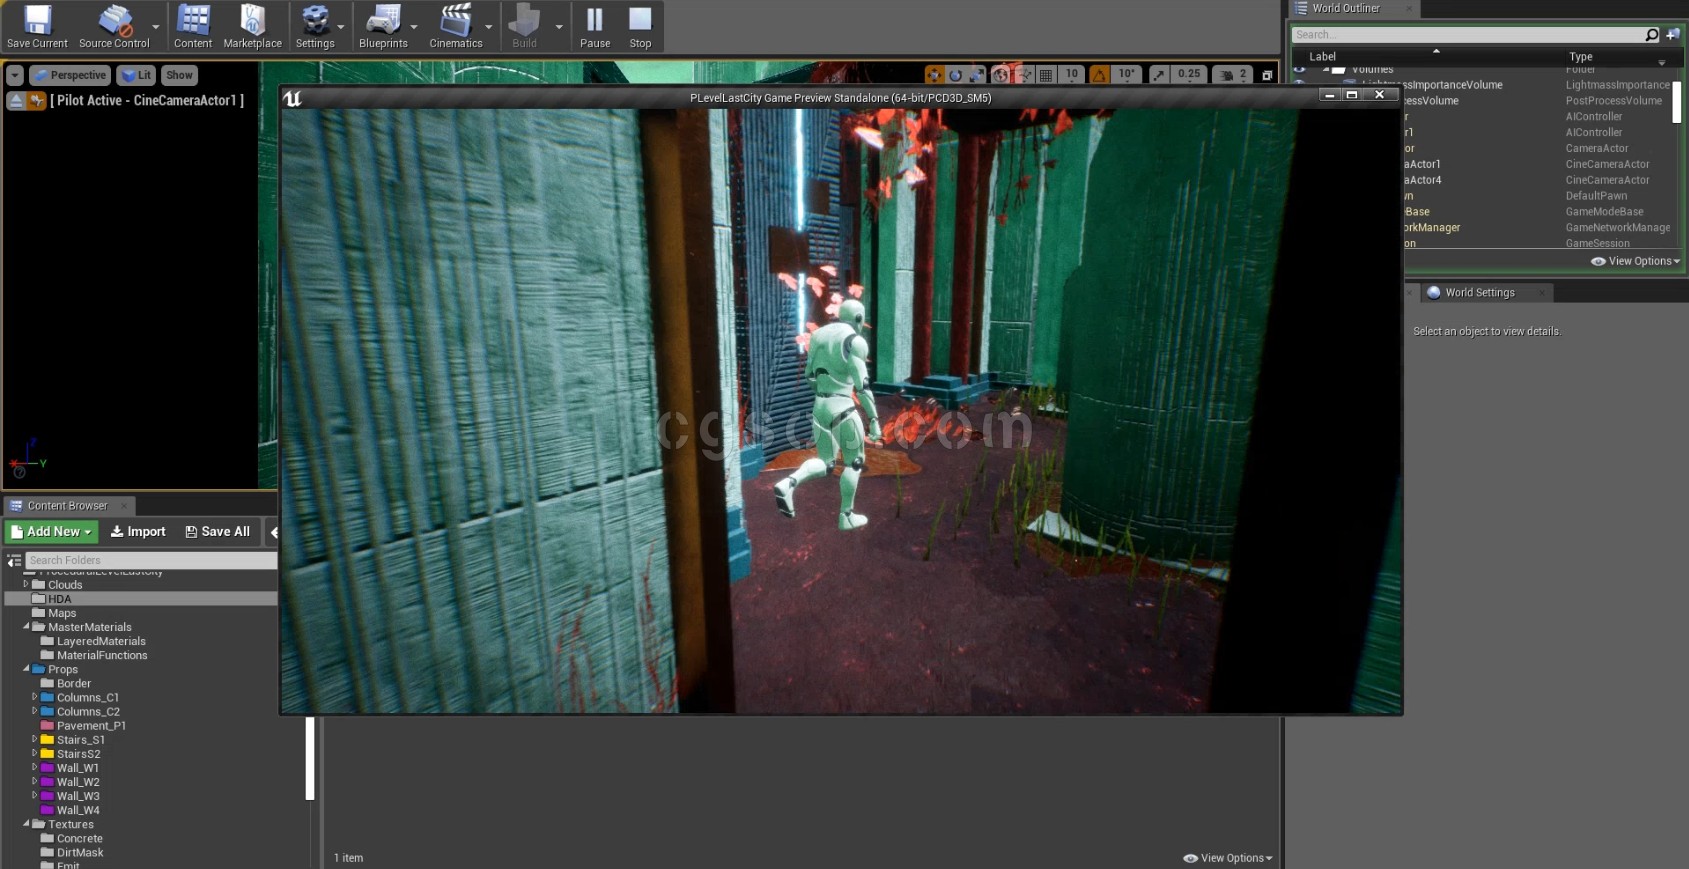Expand the Clouds folder
The width and height of the screenshot is (1689, 869).
click(26, 584)
